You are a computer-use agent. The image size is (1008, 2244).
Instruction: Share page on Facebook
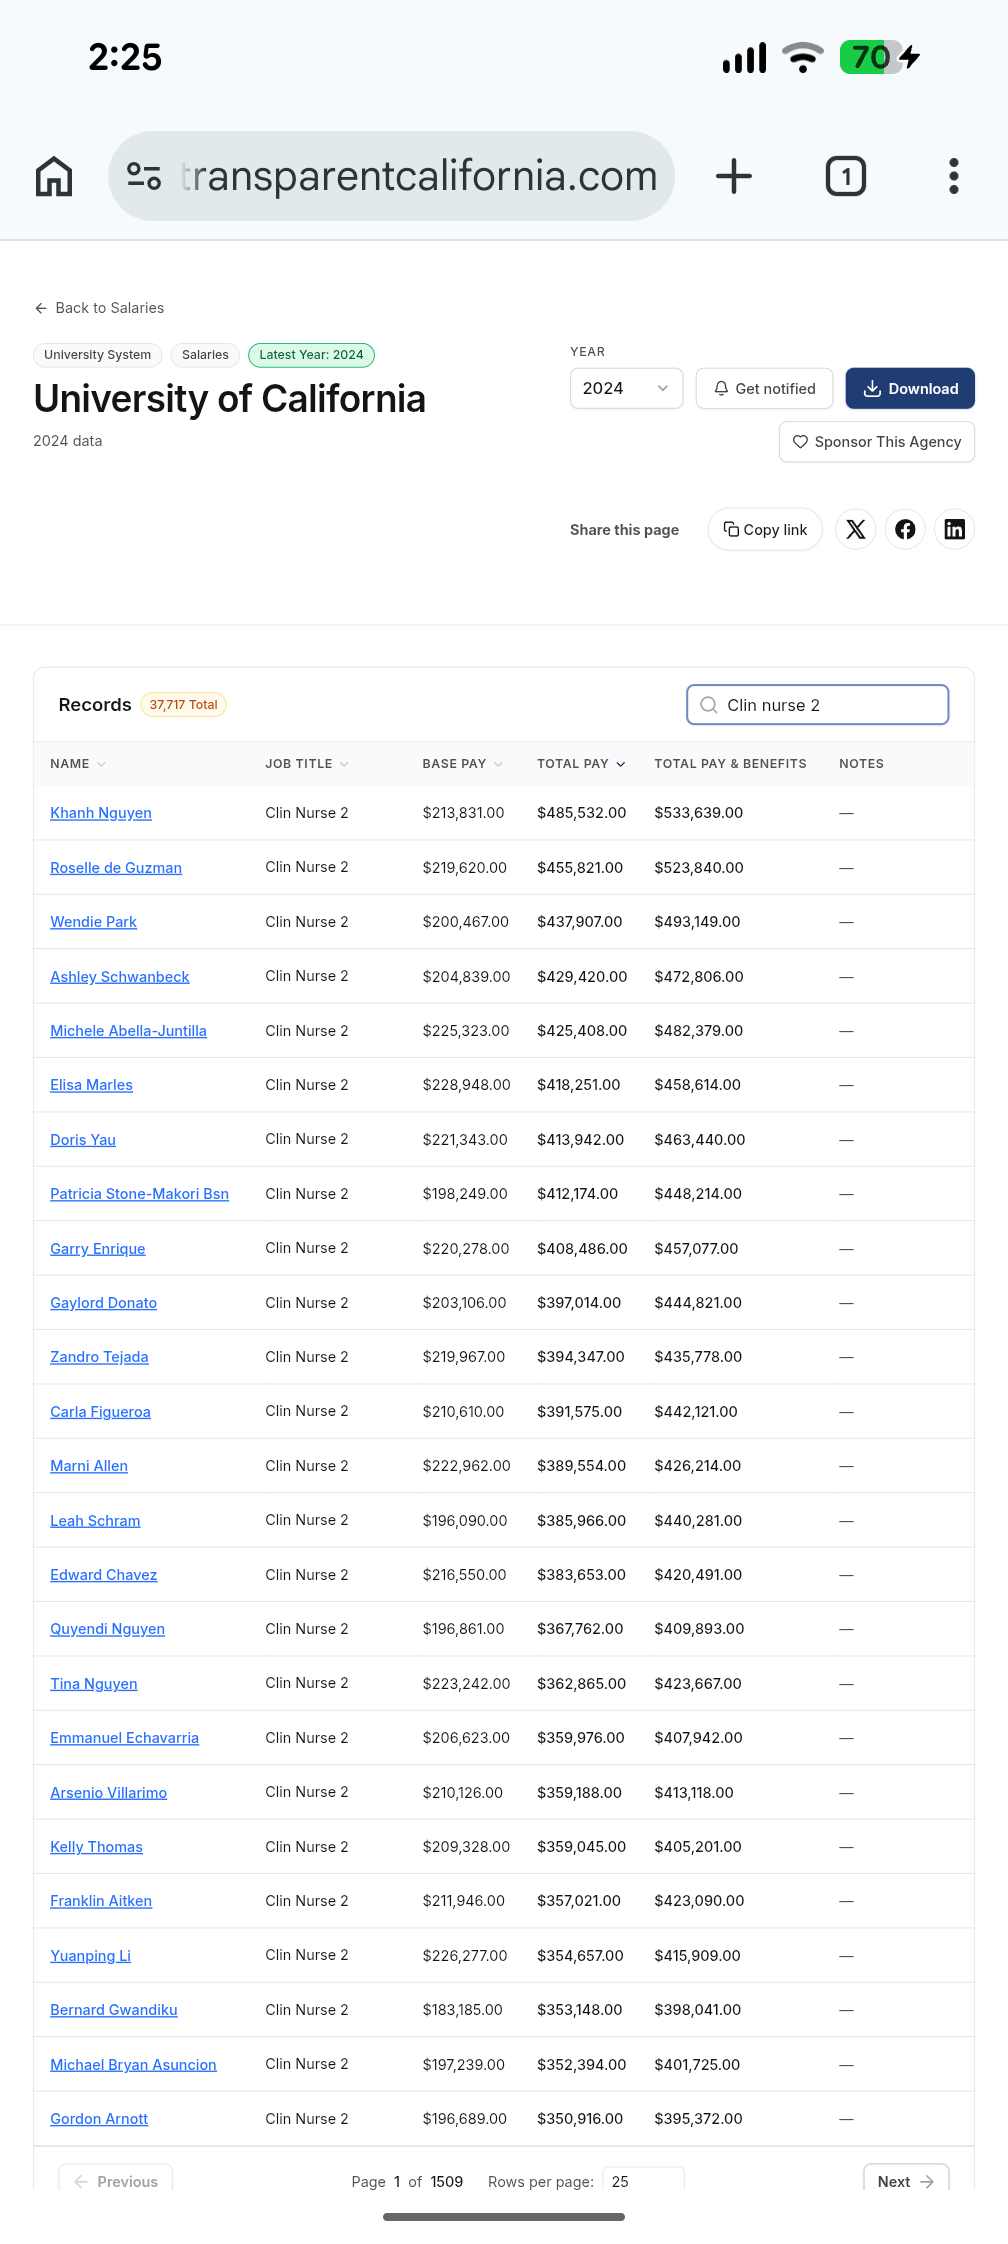[x=905, y=529]
